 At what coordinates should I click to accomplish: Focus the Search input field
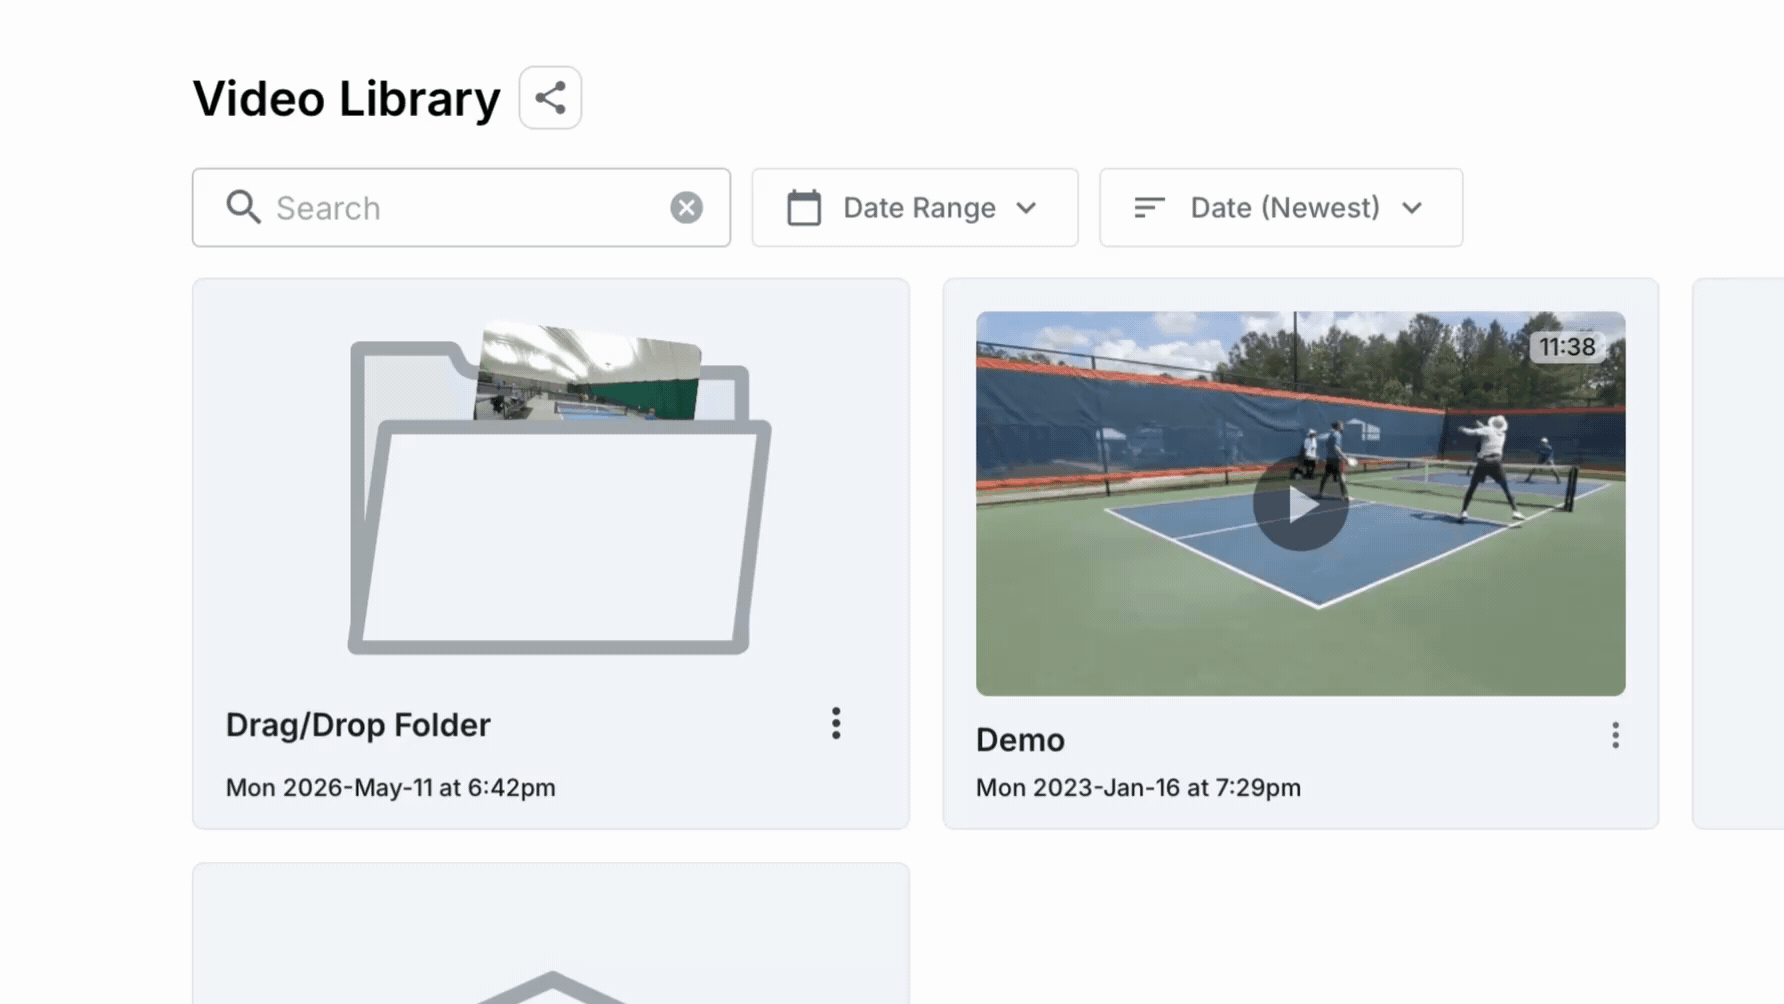[461, 207]
